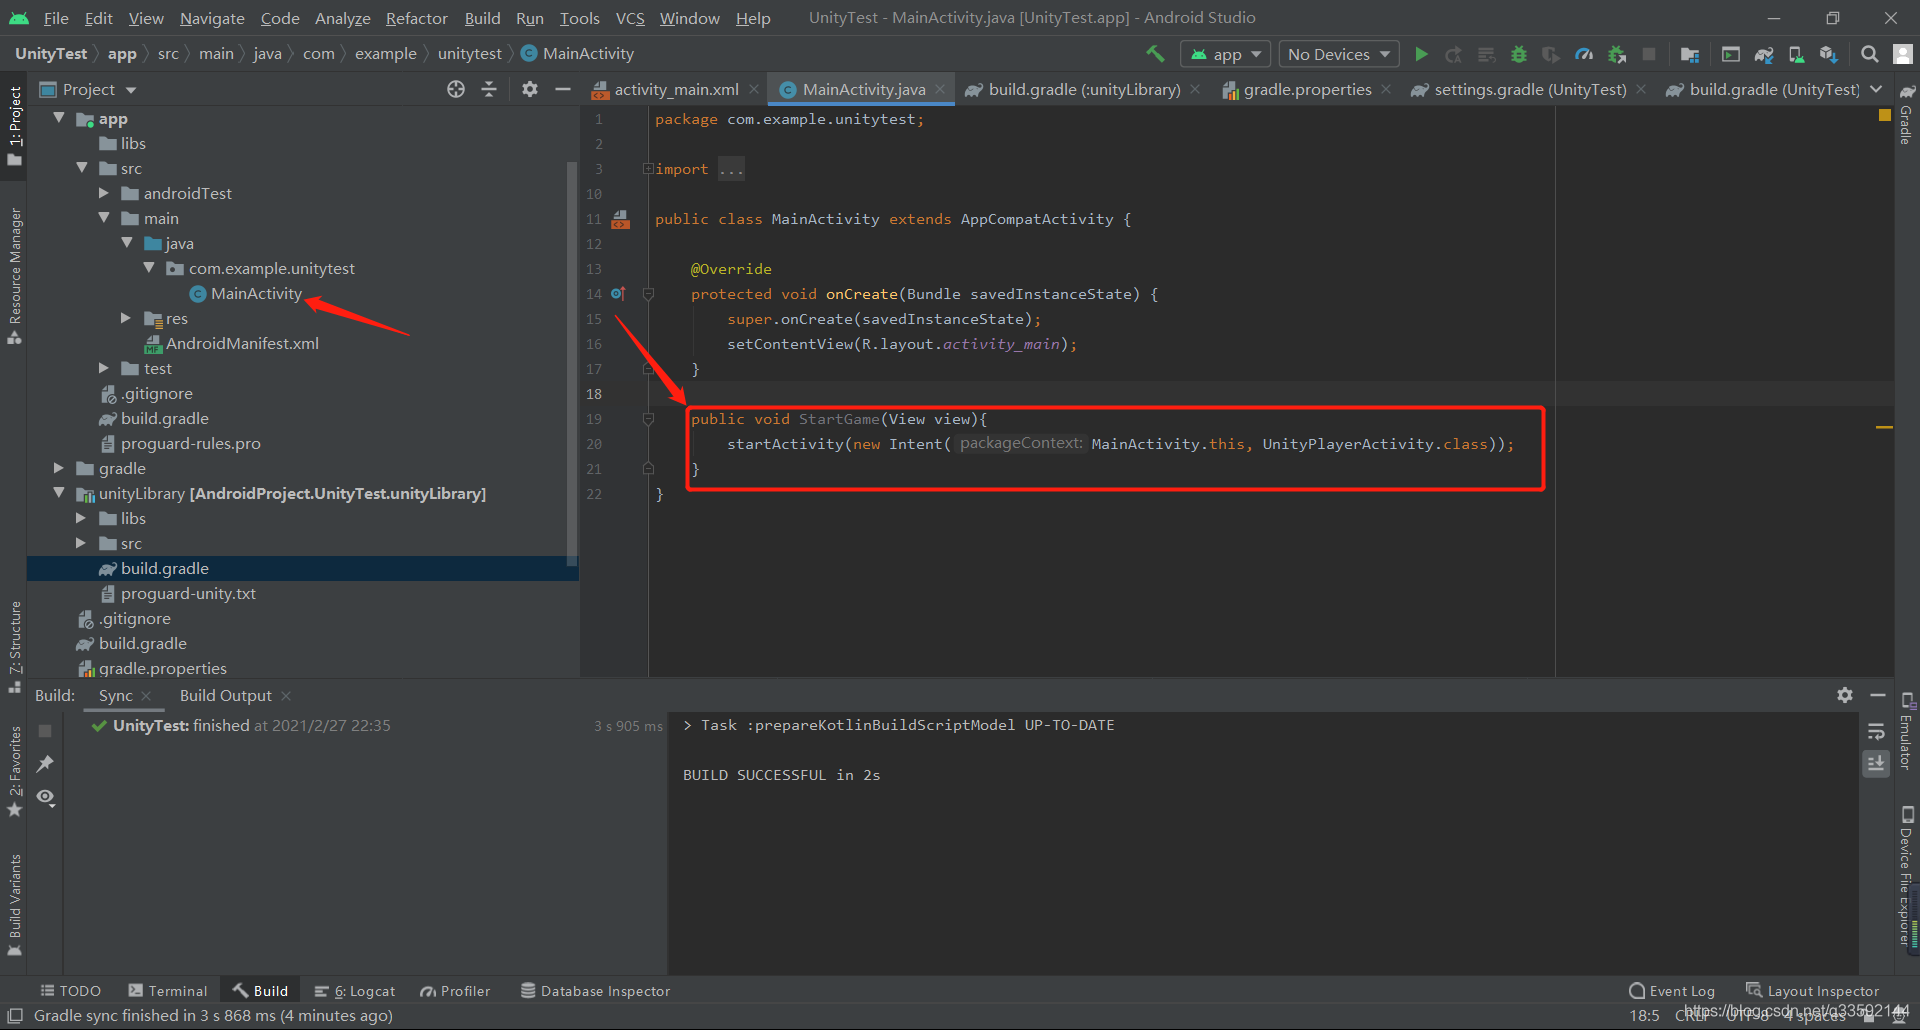Open the Event Log
Screen dimensions: 1920x1030
point(1672,991)
